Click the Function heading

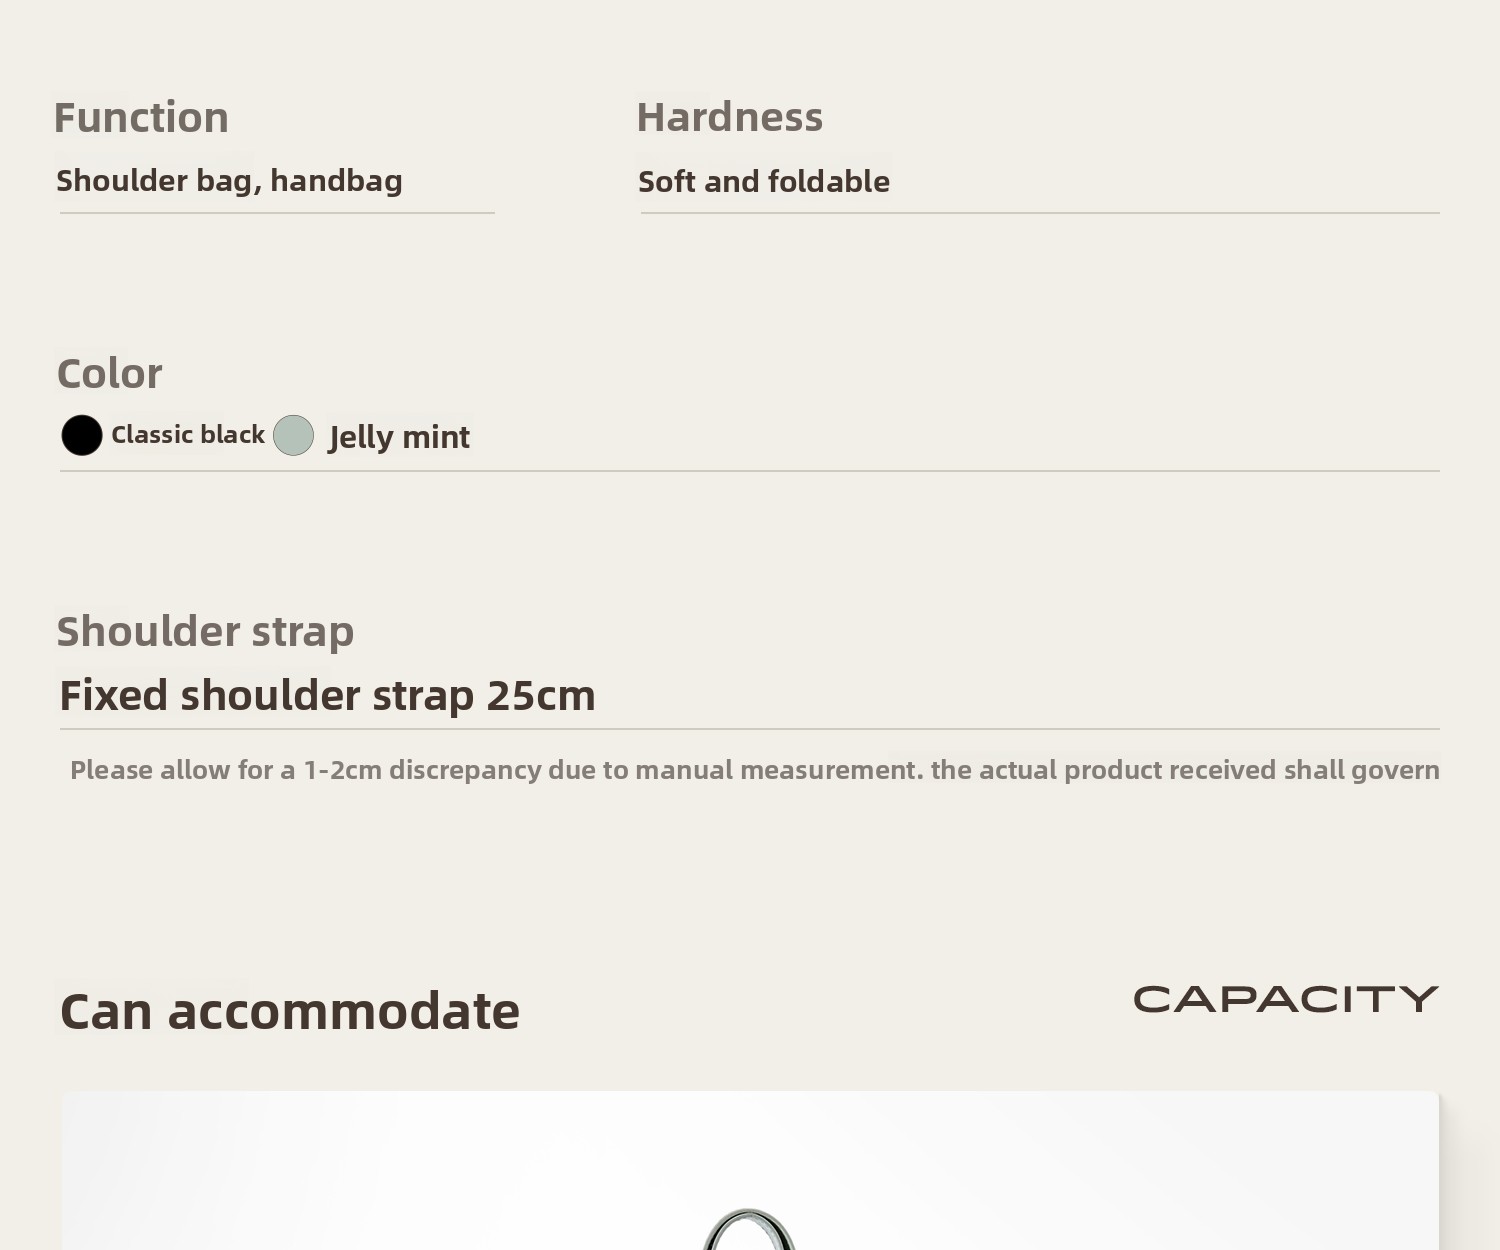141,118
